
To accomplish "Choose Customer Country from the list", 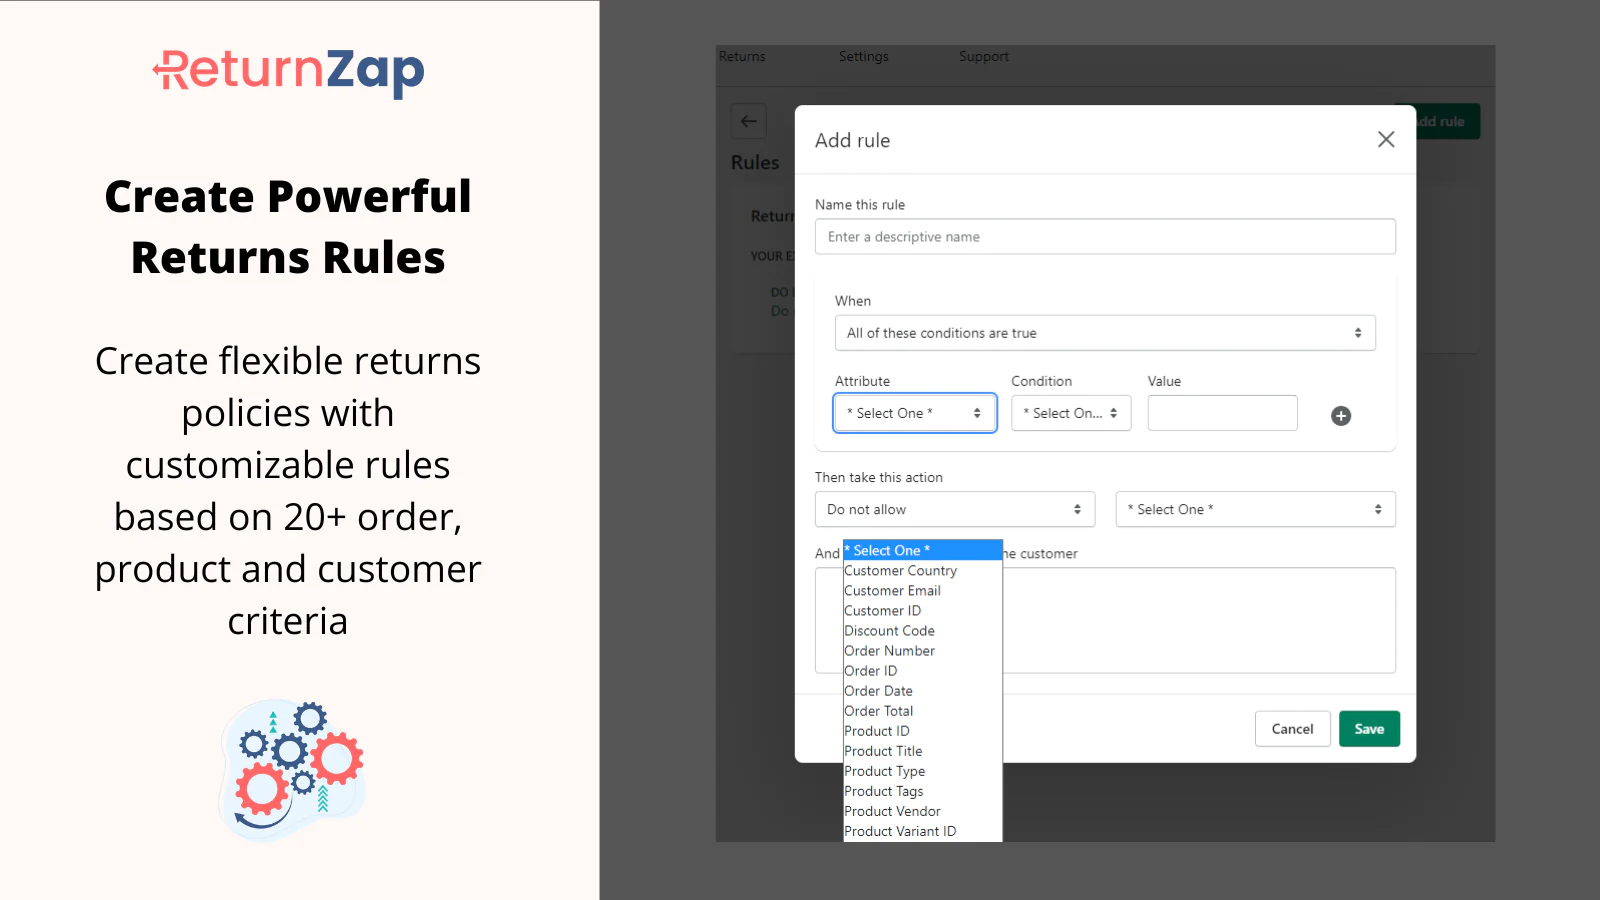I will [x=900, y=571].
